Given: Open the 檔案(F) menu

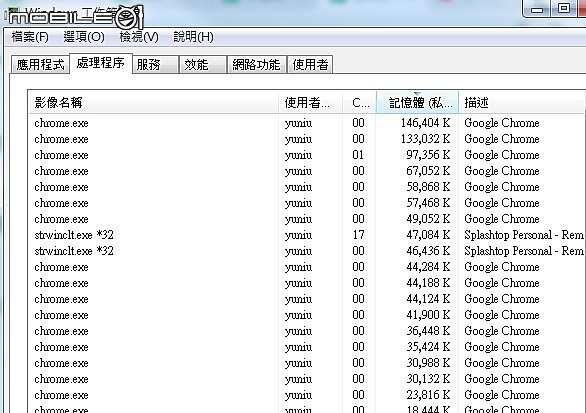Looking at the screenshot, I should coord(30,37).
